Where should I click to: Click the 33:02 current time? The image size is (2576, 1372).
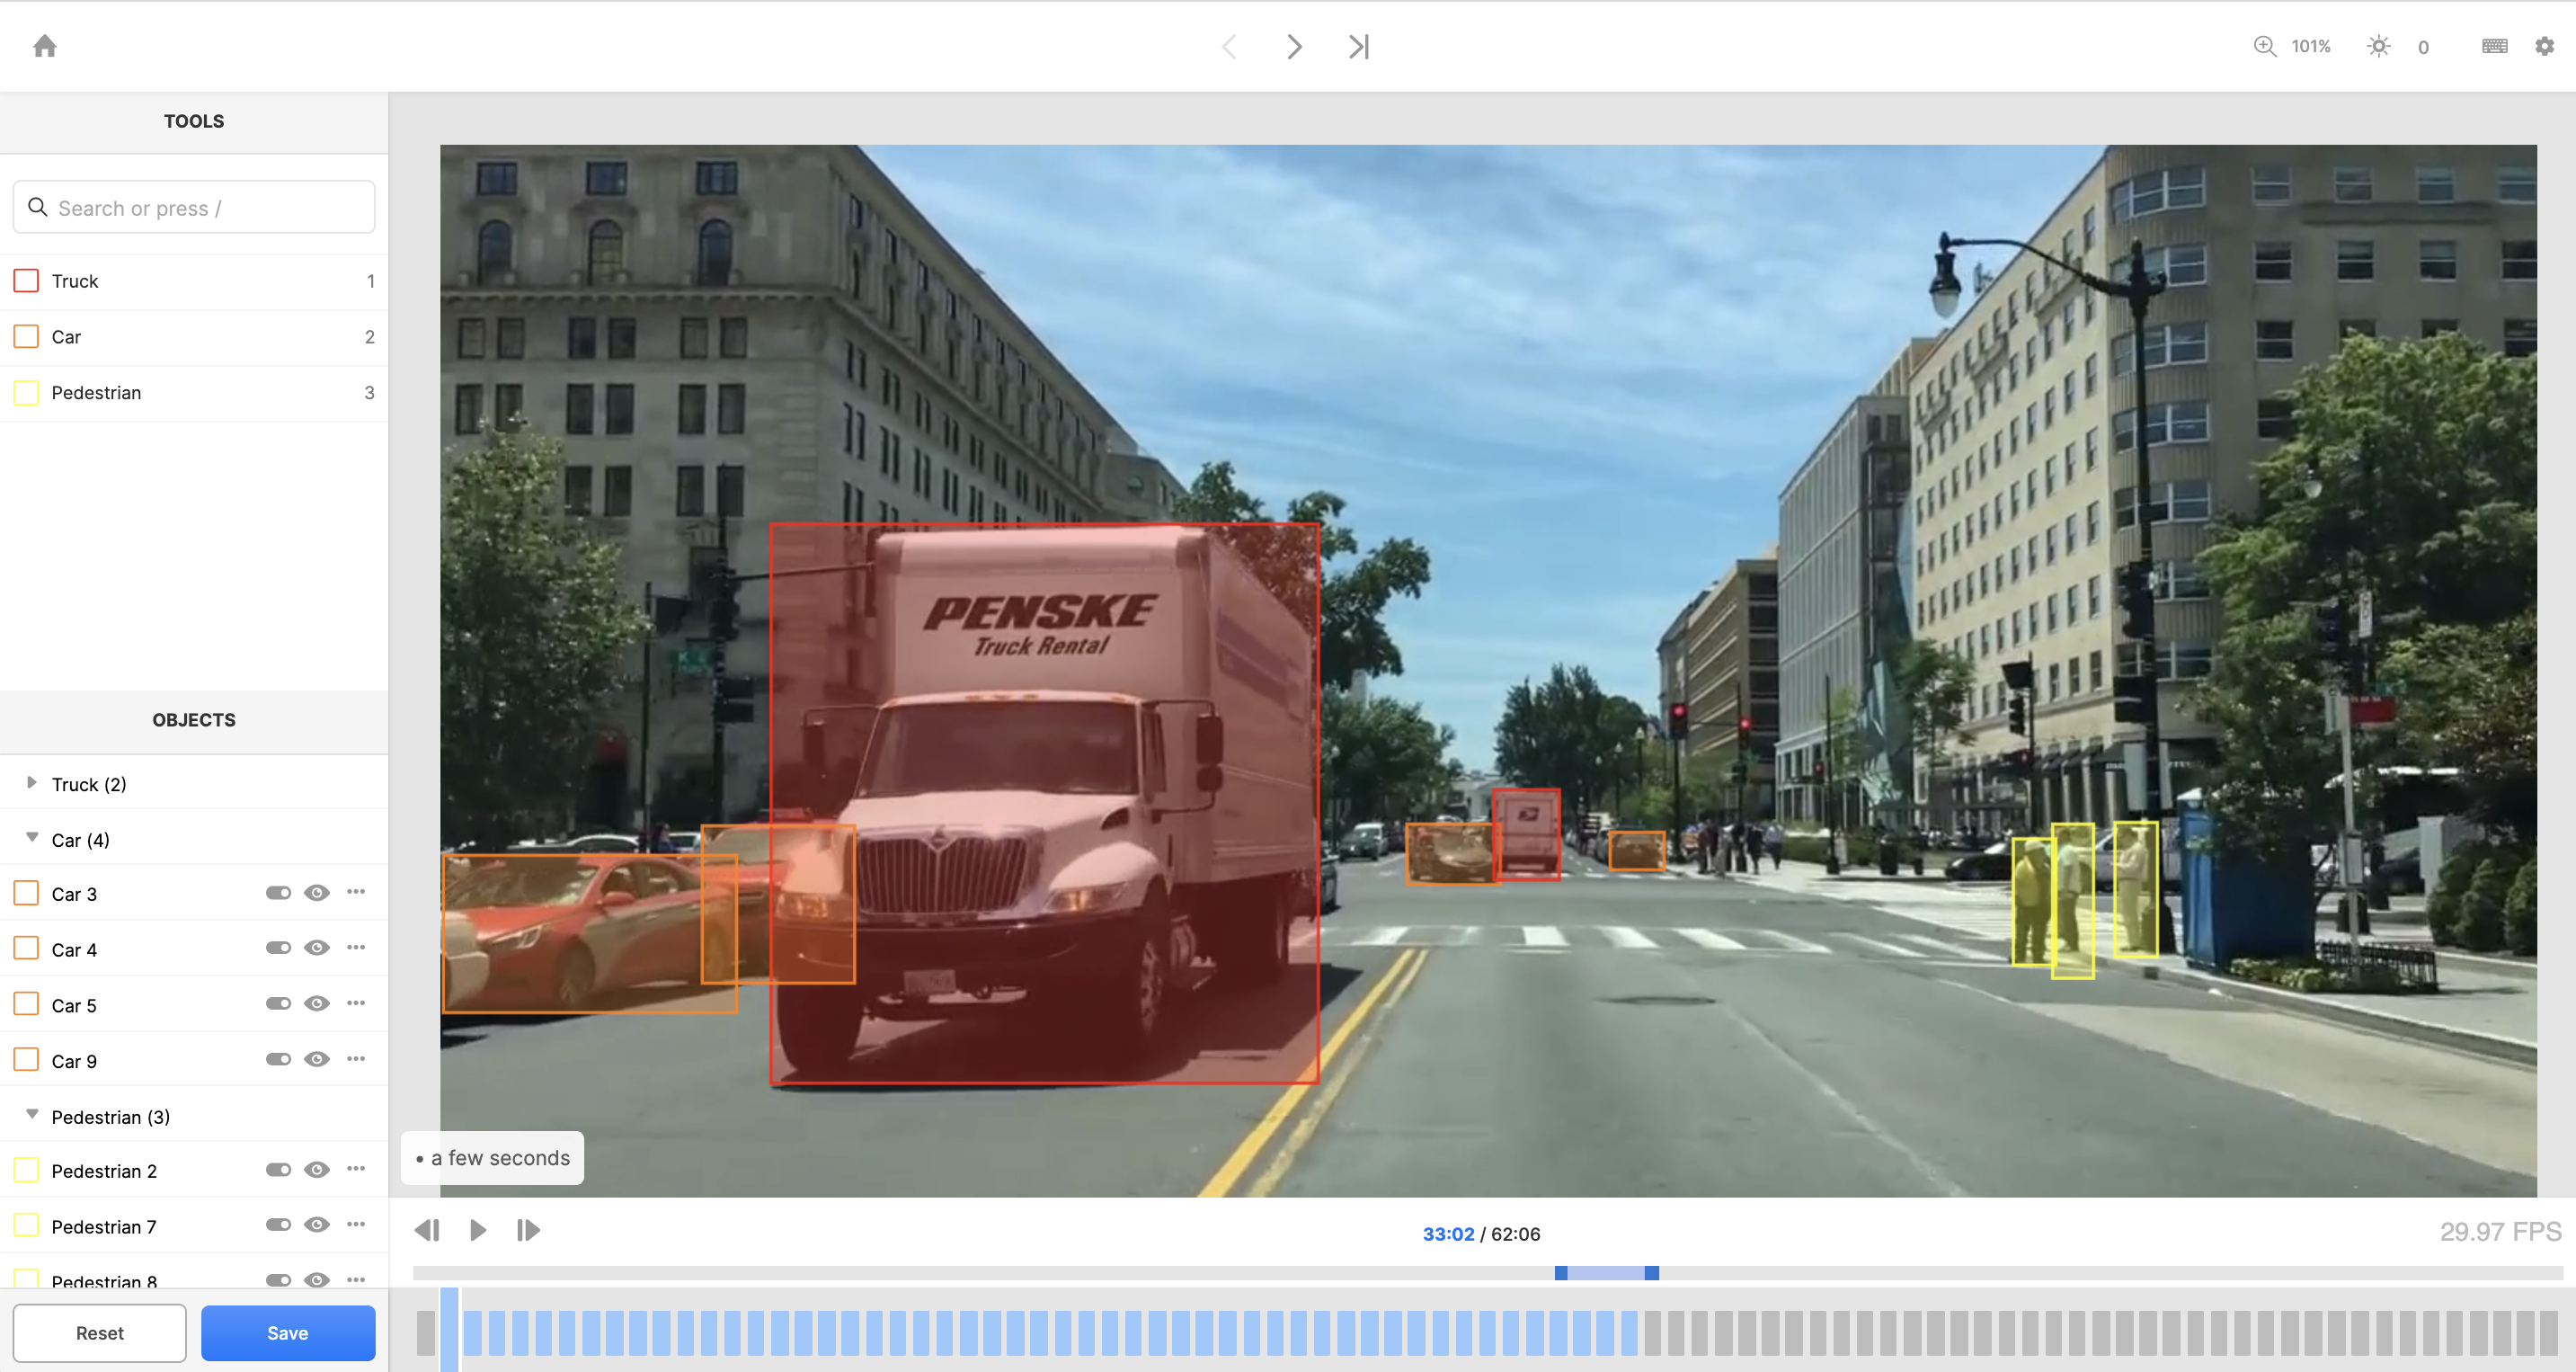click(1448, 1234)
